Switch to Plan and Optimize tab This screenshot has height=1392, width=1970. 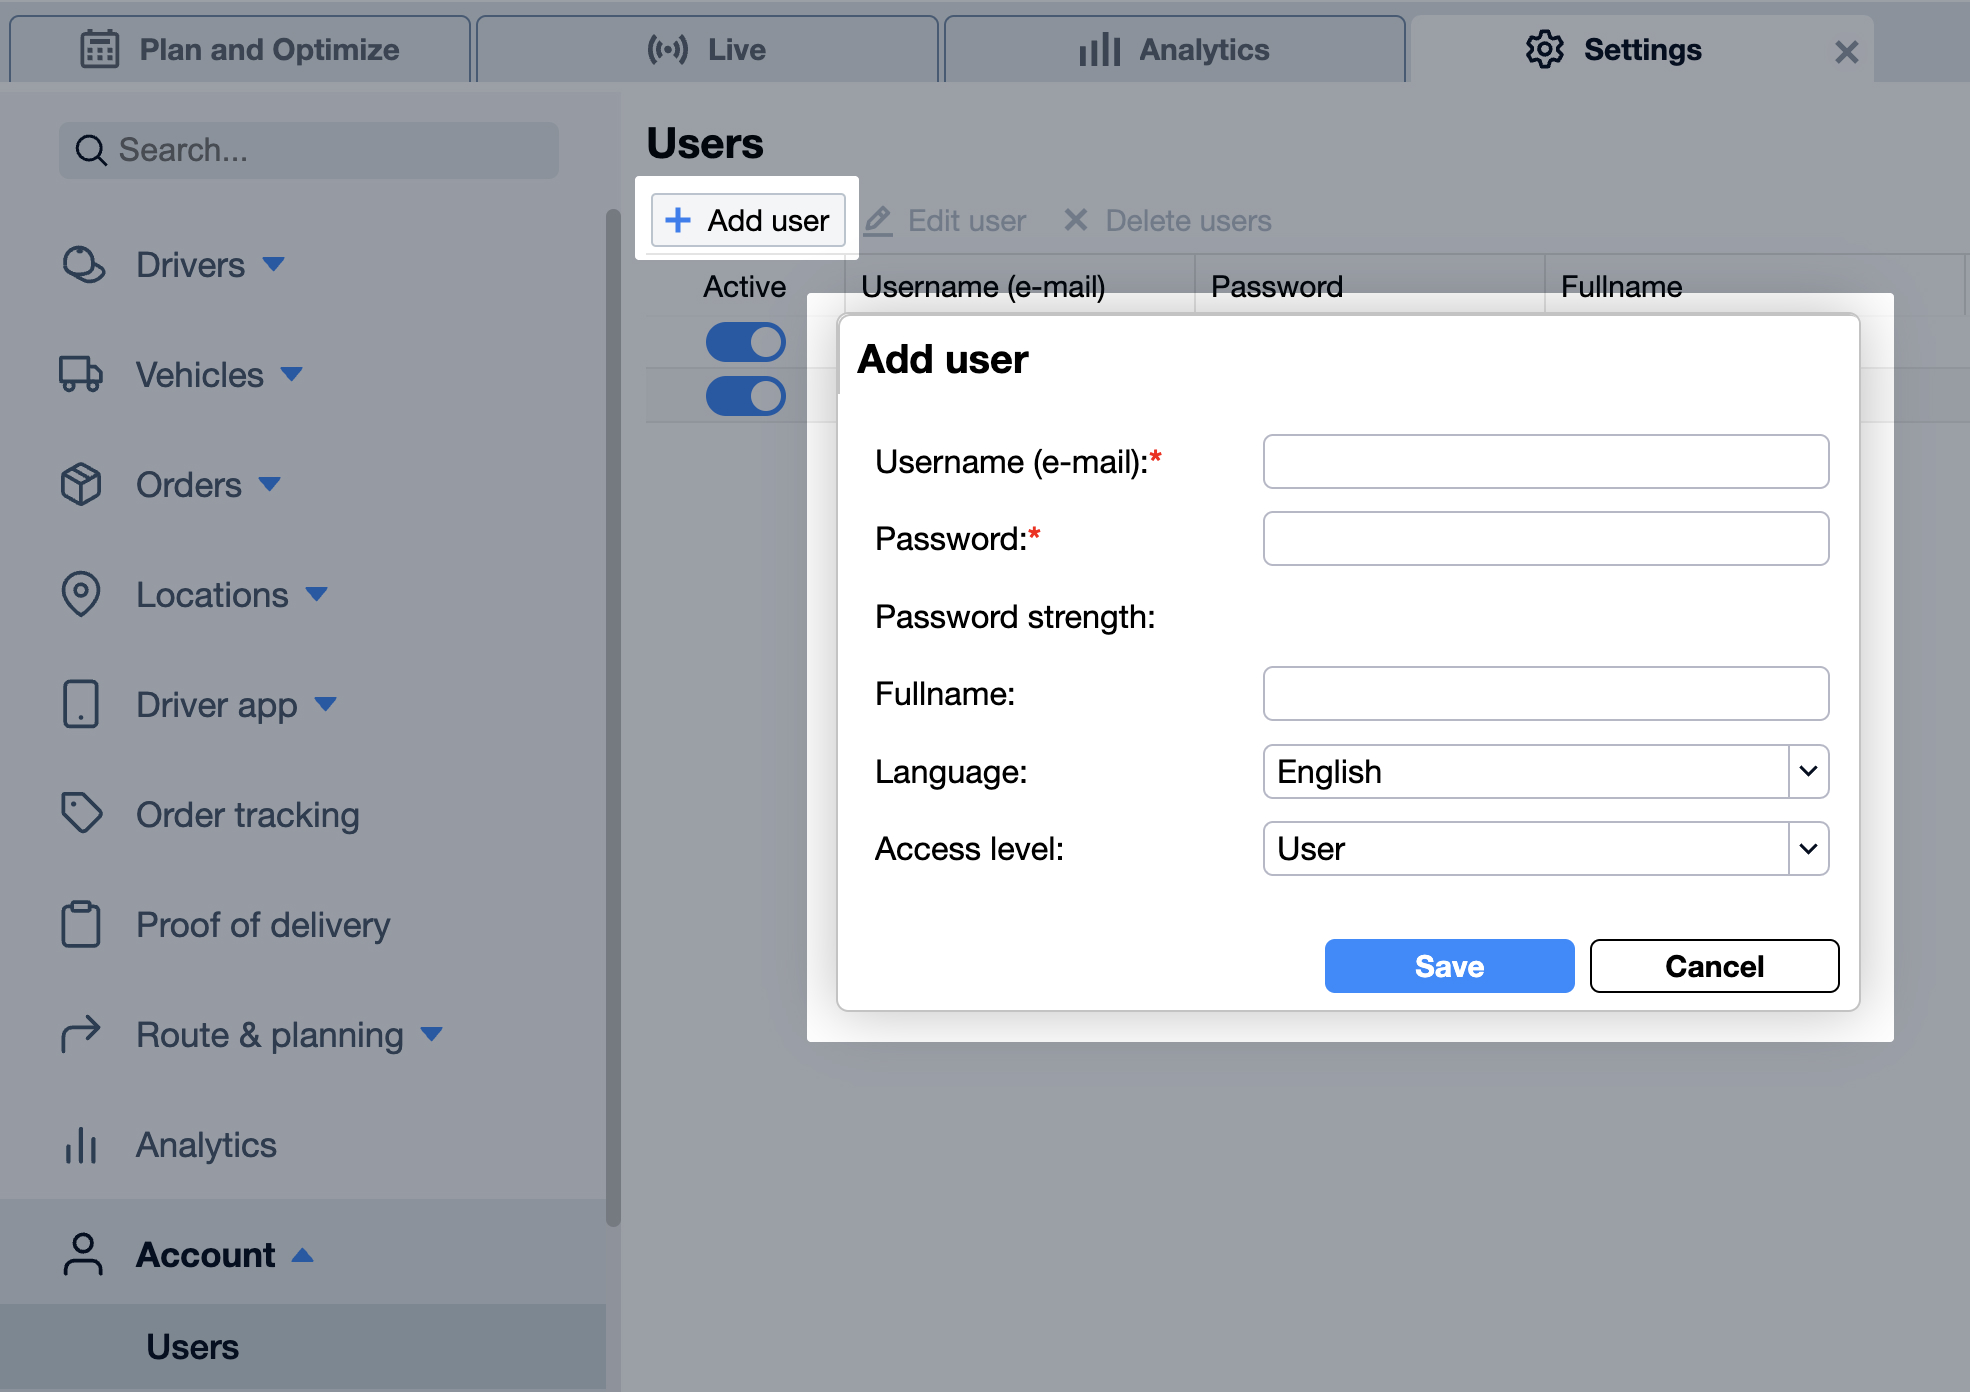[240, 49]
